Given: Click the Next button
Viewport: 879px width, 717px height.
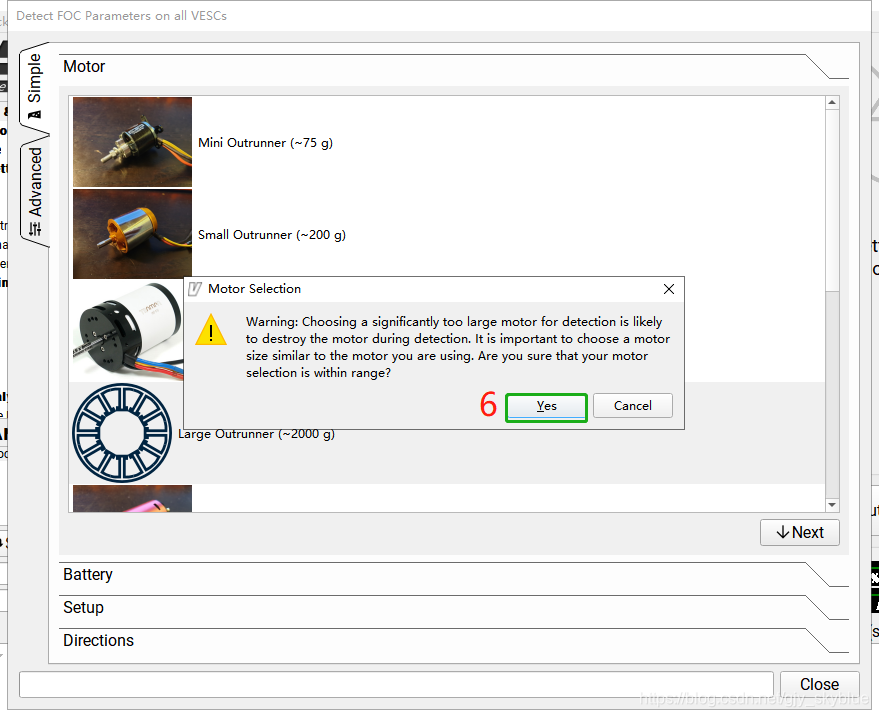Looking at the screenshot, I should (799, 532).
